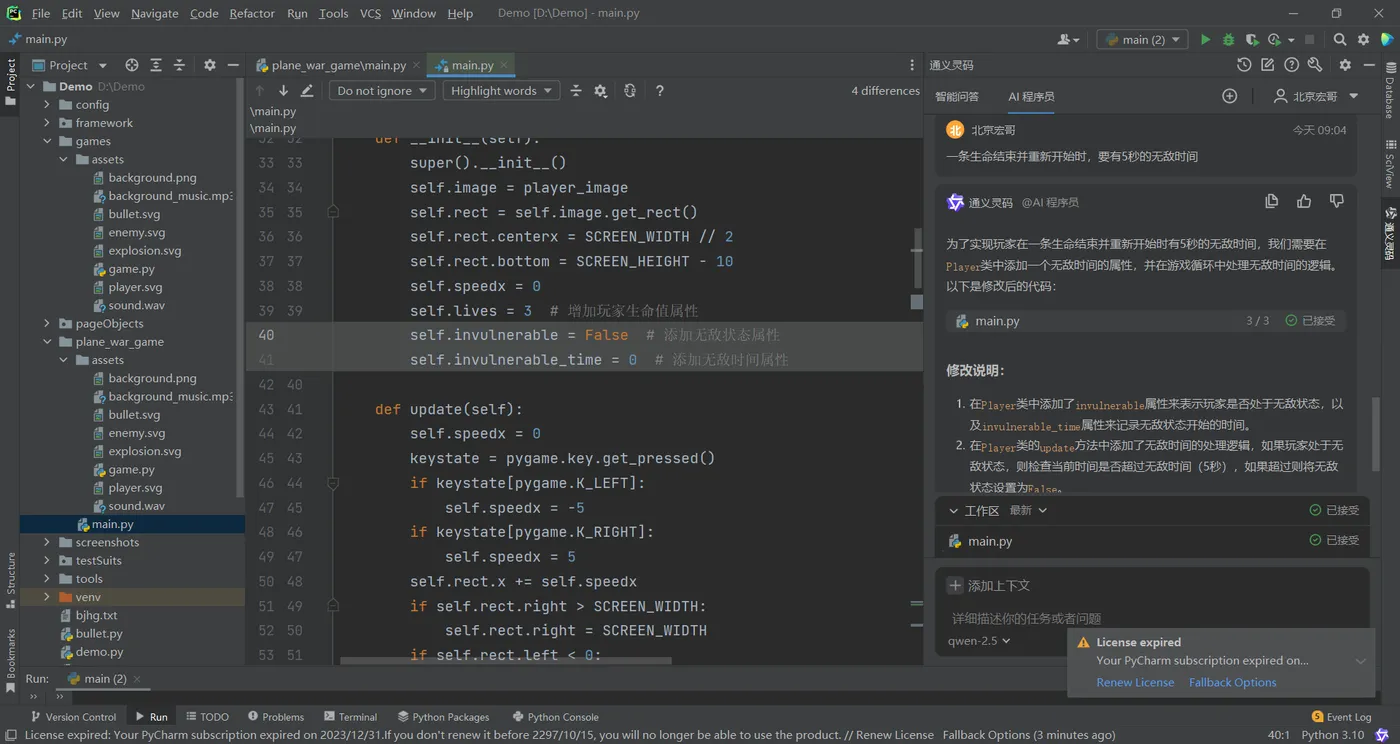Copy the AI response content

pyautogui.click(x=1271, y=202)
